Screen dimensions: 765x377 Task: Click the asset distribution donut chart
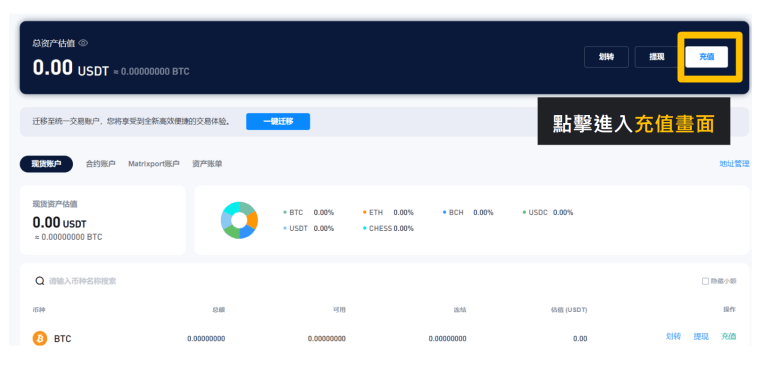239,220
